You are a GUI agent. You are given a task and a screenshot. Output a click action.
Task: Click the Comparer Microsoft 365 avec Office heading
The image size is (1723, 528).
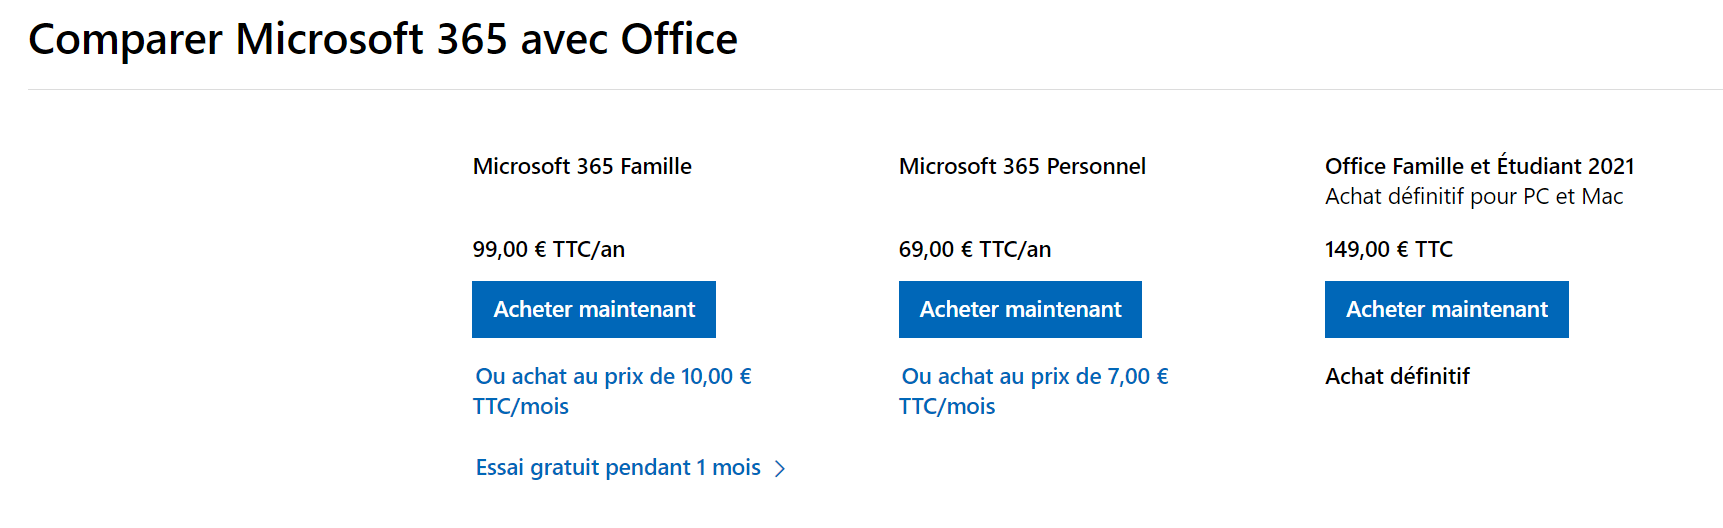tap(383, 40)
